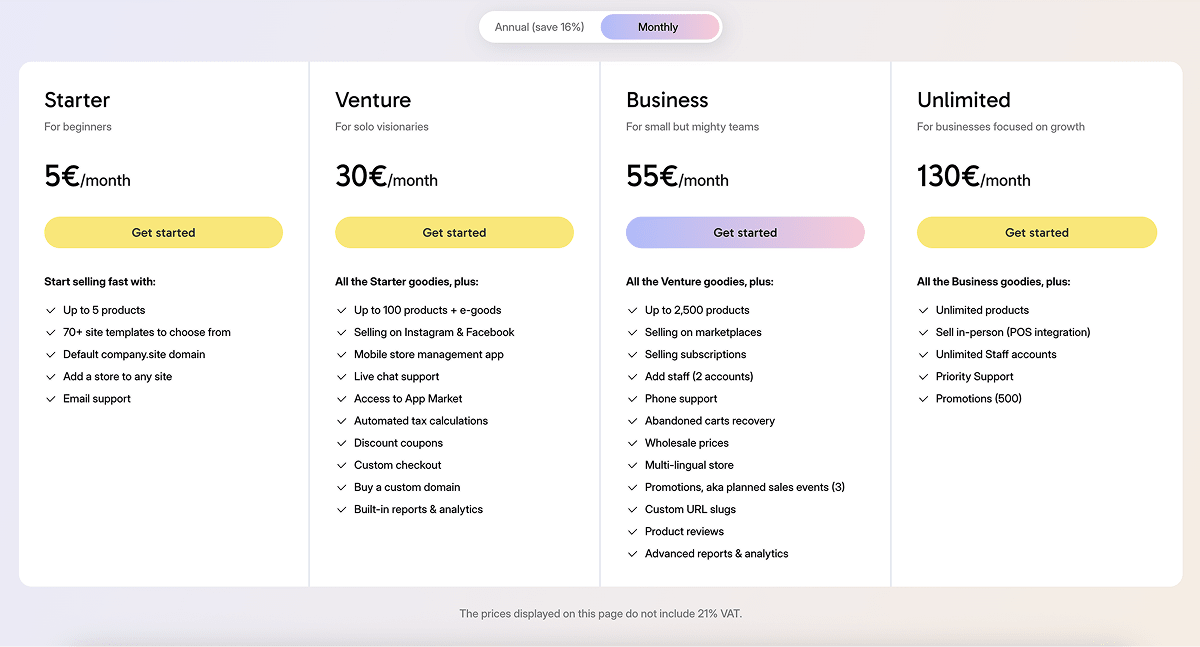
Task: Select the Monthly billing option
Action: [658, 27]
